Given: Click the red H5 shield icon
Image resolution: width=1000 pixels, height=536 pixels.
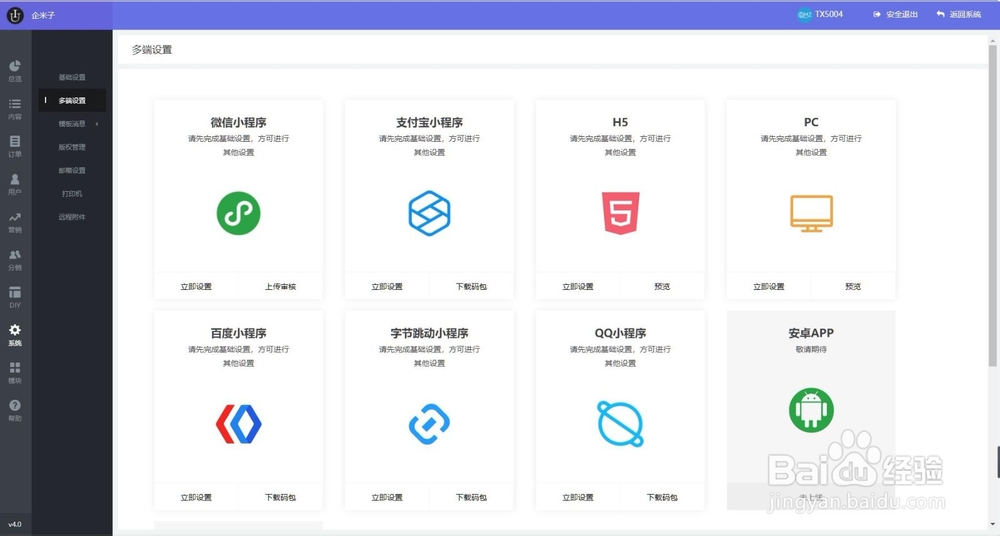Looking at the screenshot, I should [x=621, y=213].
